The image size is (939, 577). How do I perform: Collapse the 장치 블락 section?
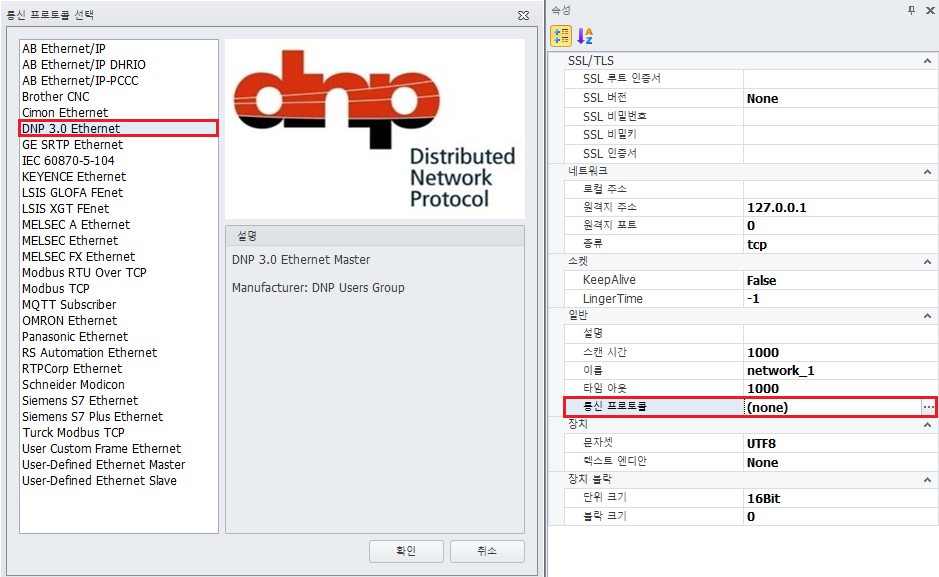click(927, 479)
